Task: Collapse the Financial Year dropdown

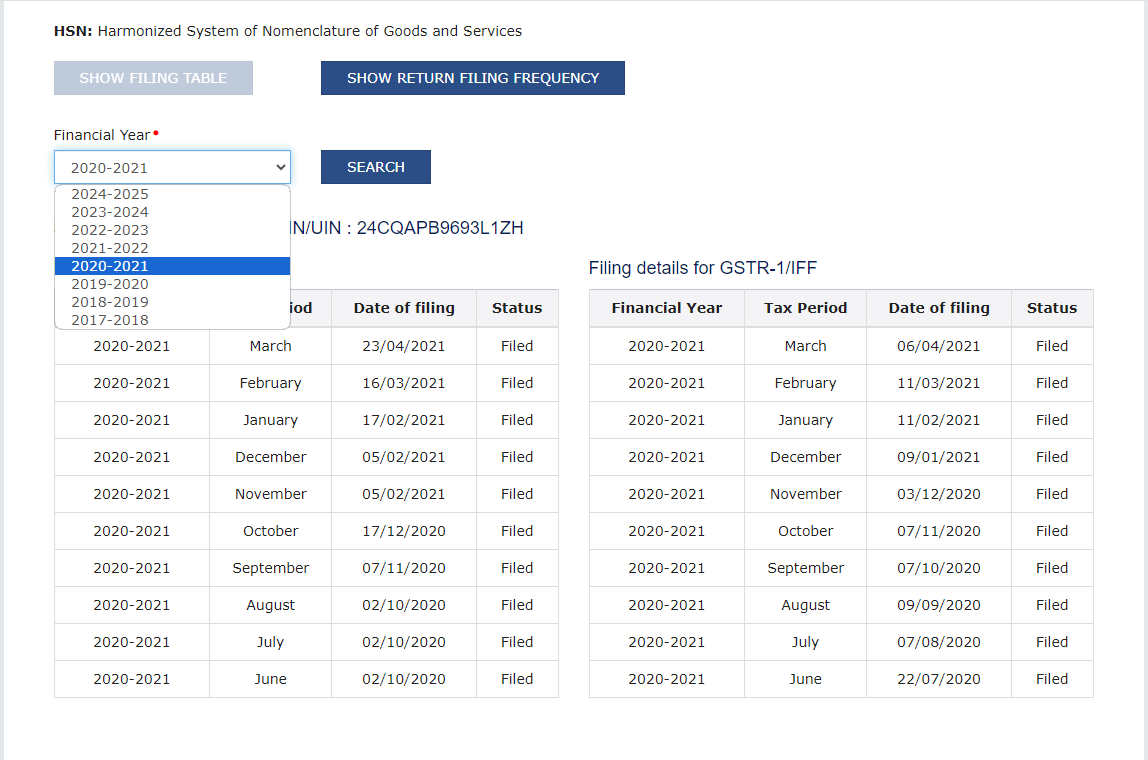Action: tap(172, 167)
